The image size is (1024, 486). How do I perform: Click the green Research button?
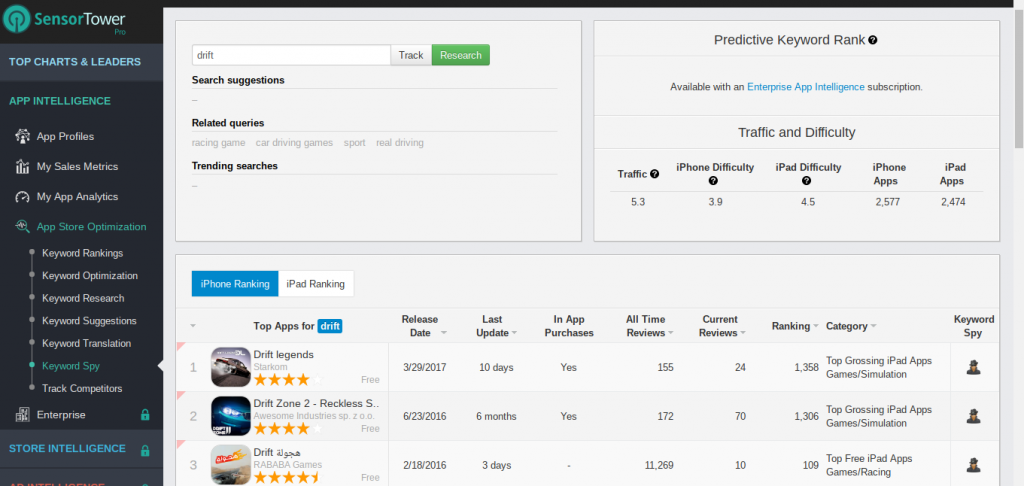point(460,55)
